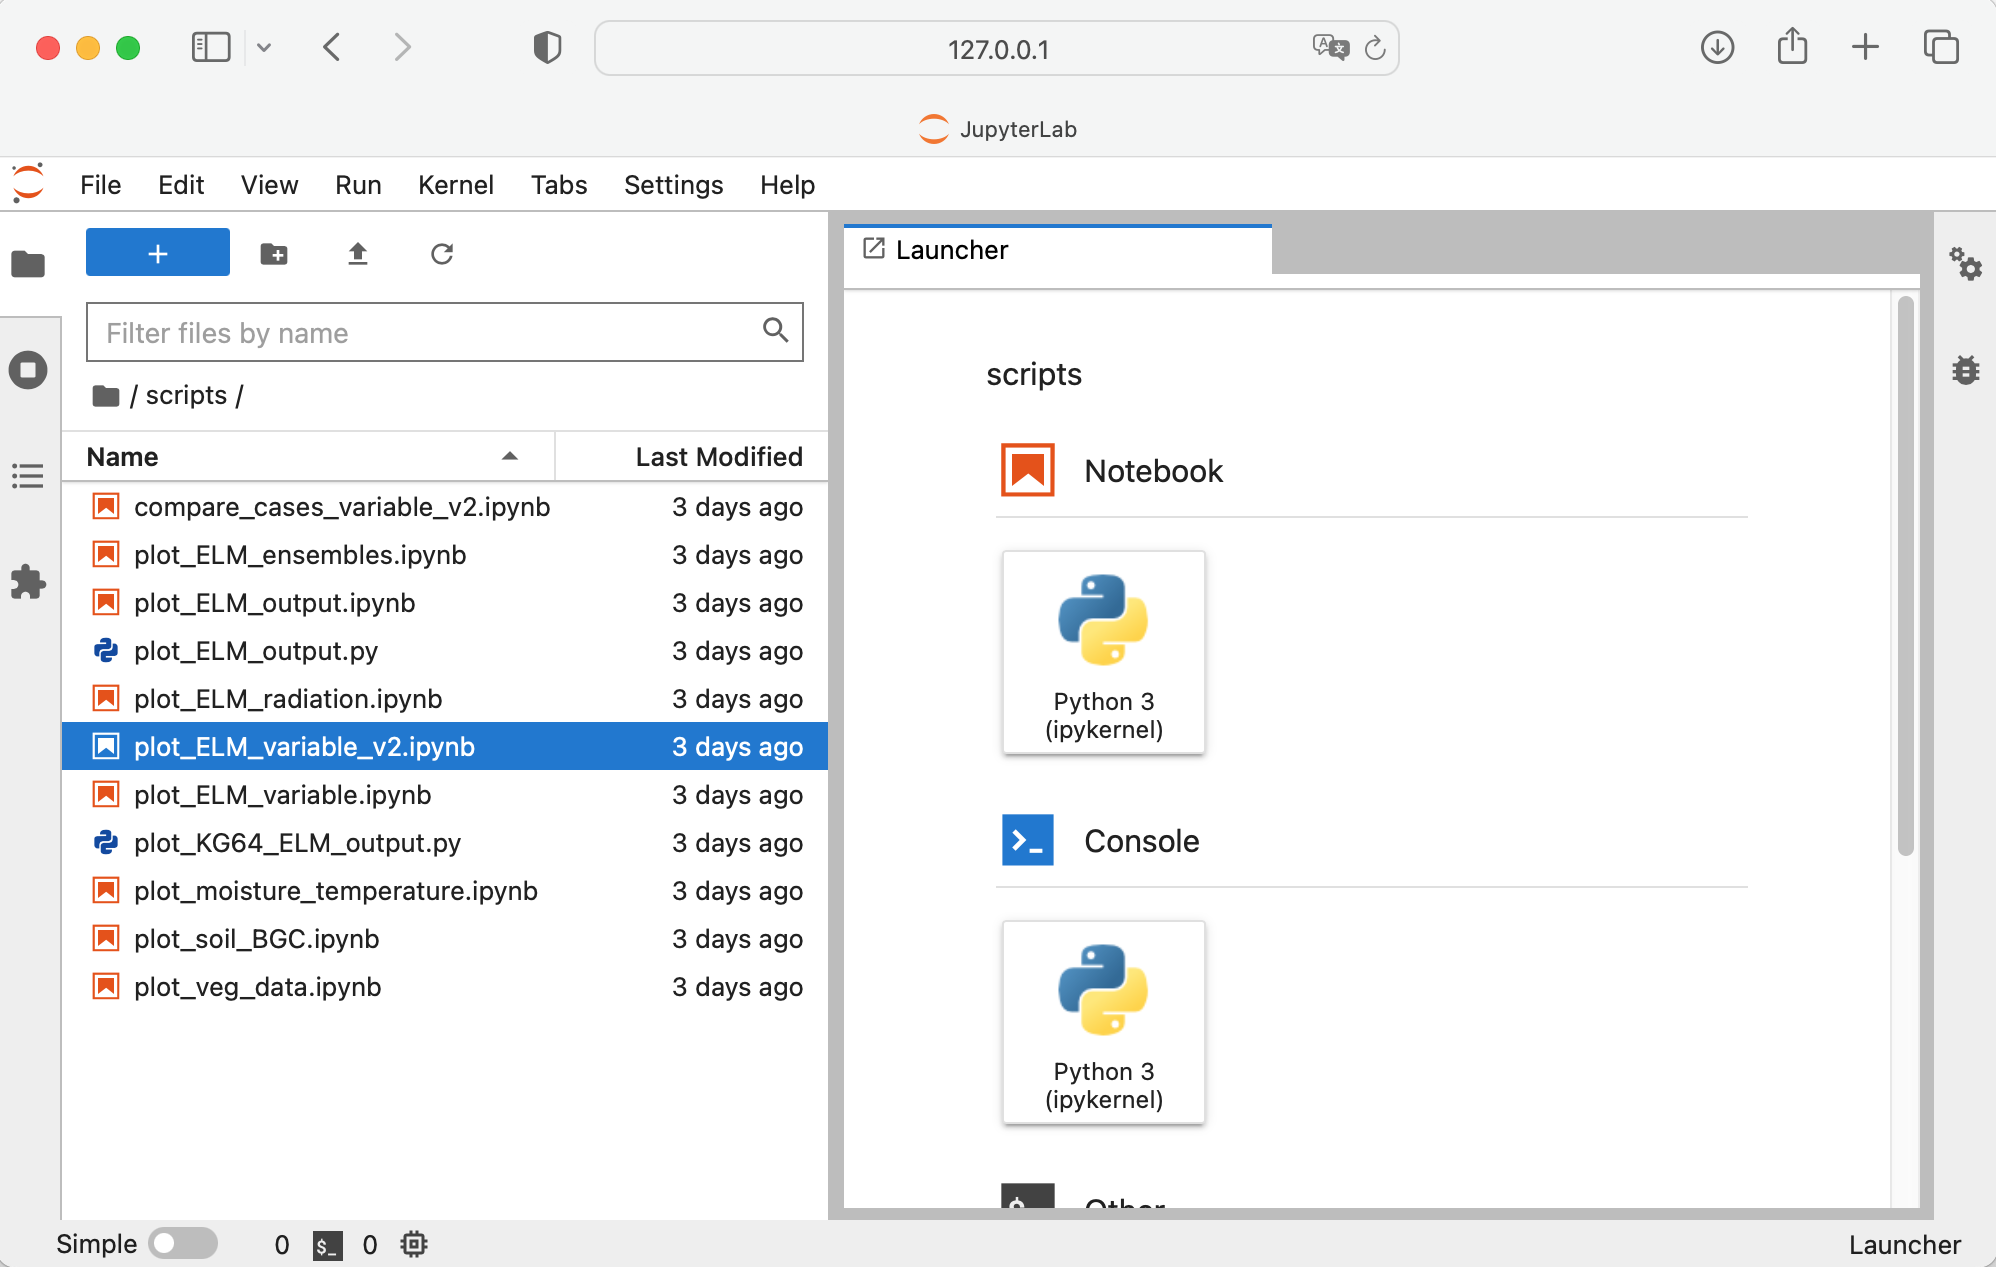This screenshot has height=1267, width=1996.
Task: Click the Upload Files icon
Action: tap(358, 254)
